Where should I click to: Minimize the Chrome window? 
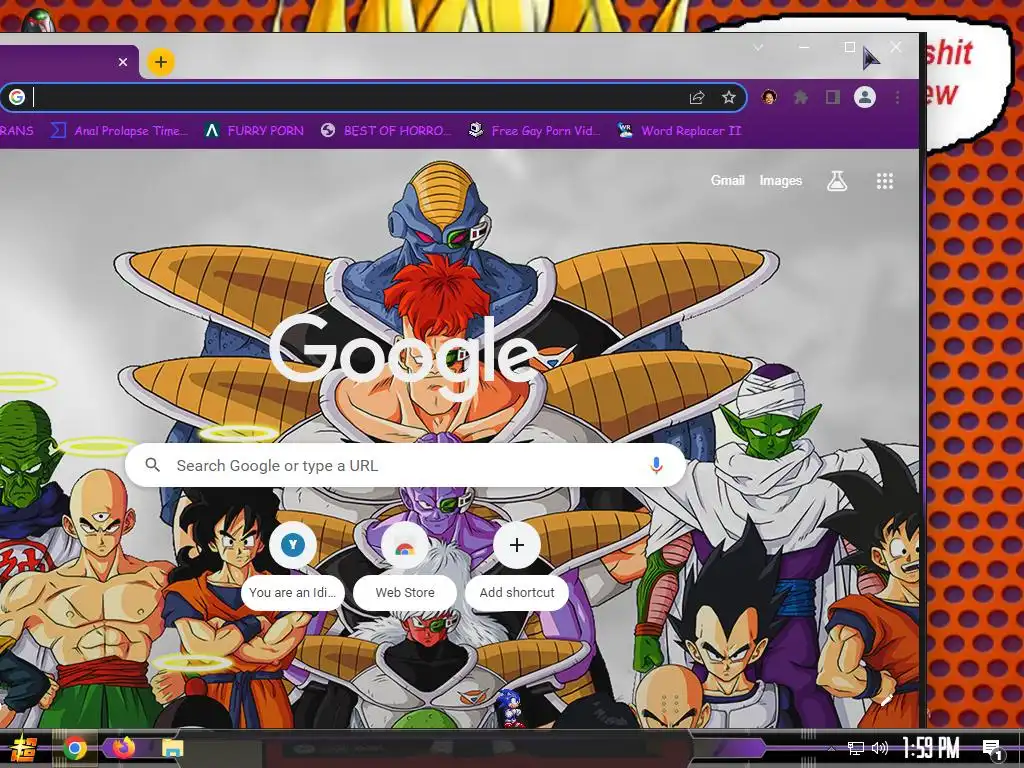[804, 47]
